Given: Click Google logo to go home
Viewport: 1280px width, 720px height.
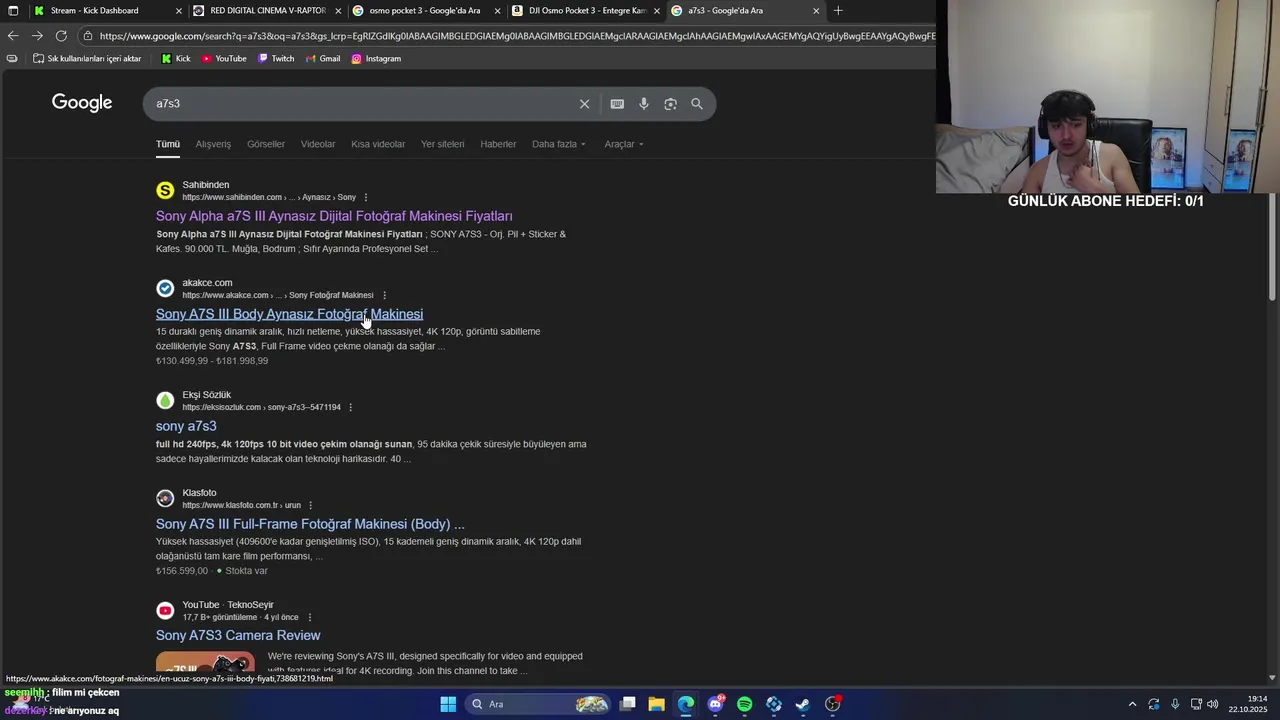Looking at the screenshot, I should click(82, 103).
